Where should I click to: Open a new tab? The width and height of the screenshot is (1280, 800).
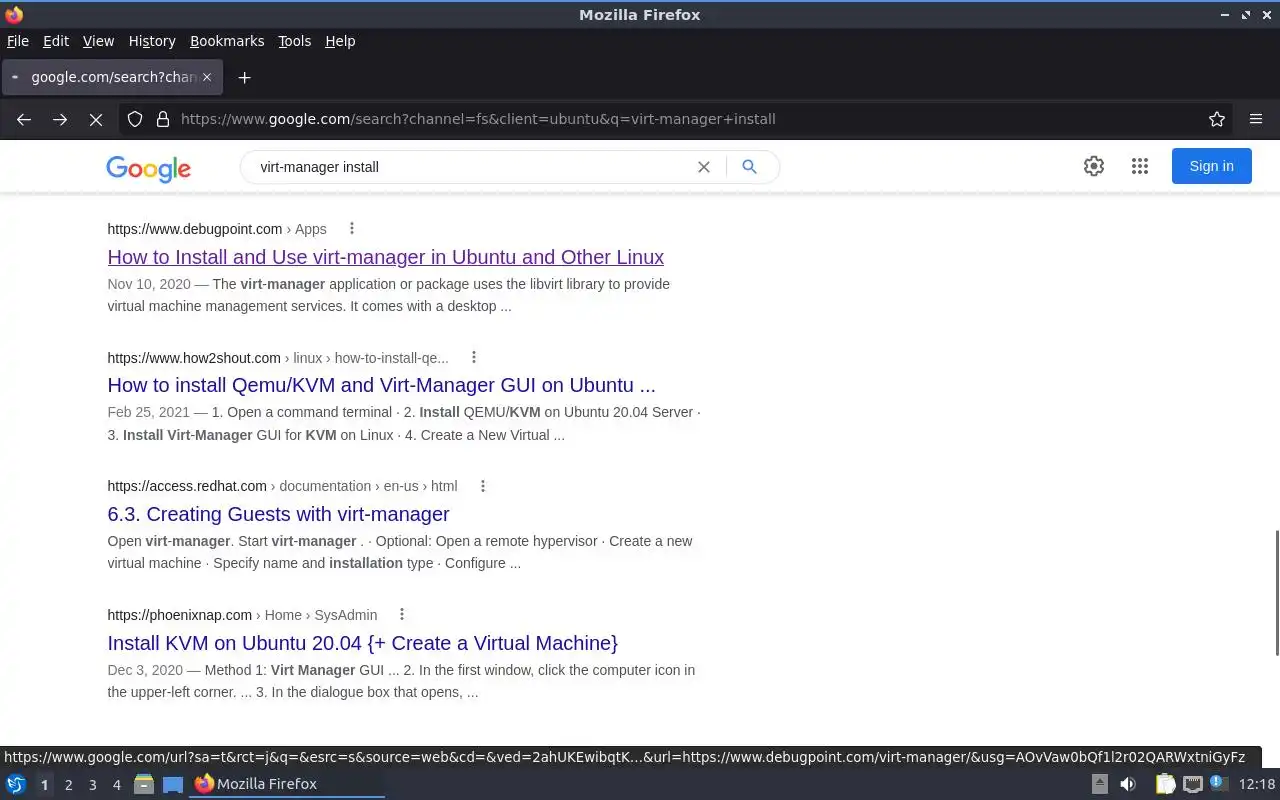244,77
